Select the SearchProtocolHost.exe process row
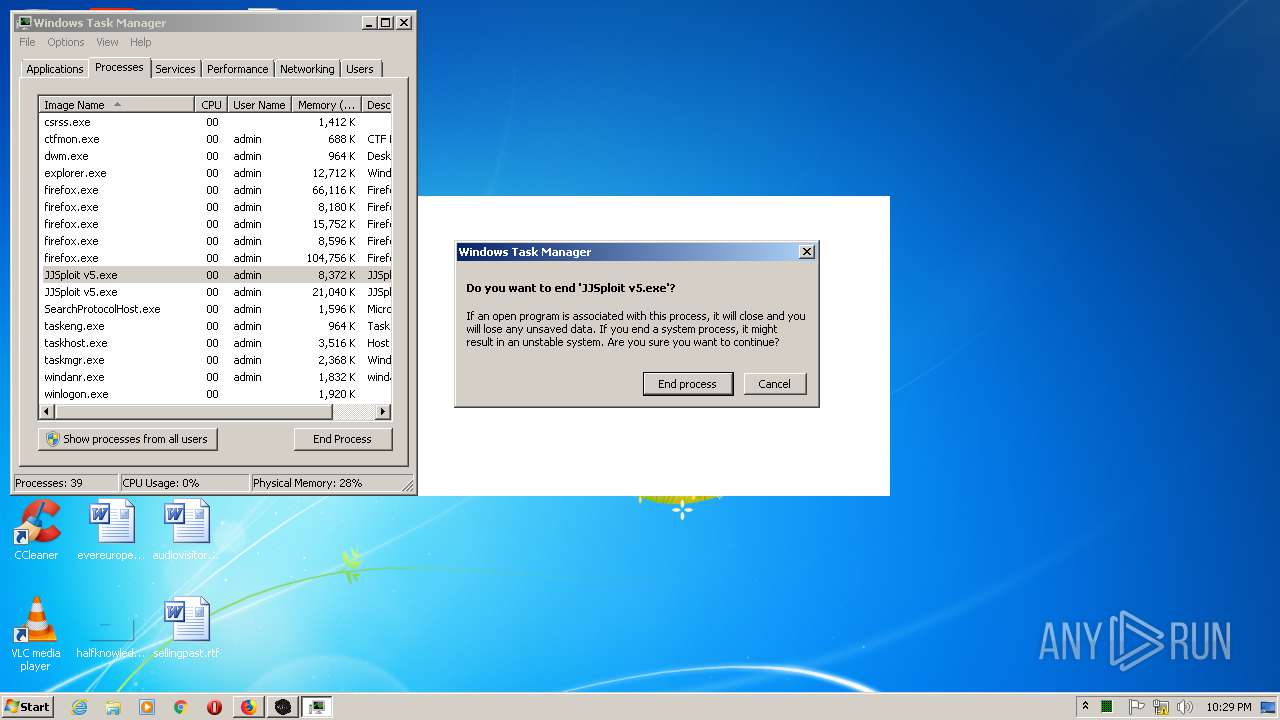Screen dimensions: 1280x720 coord(215,309)
